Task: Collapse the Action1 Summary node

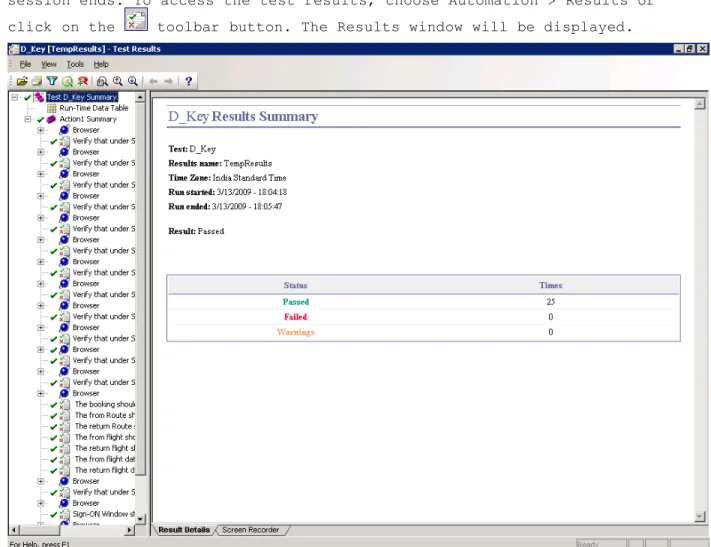Action: coord(28,119)
